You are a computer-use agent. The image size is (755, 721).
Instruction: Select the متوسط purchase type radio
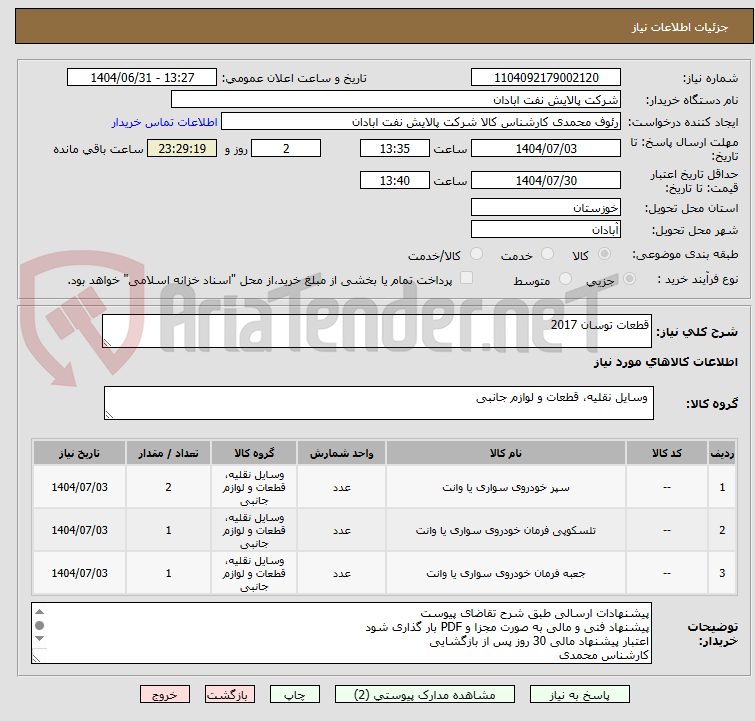[x=565, y=279]
